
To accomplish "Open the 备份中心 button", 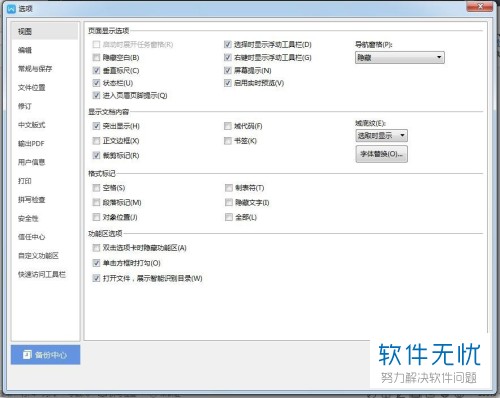I will 45,355.
